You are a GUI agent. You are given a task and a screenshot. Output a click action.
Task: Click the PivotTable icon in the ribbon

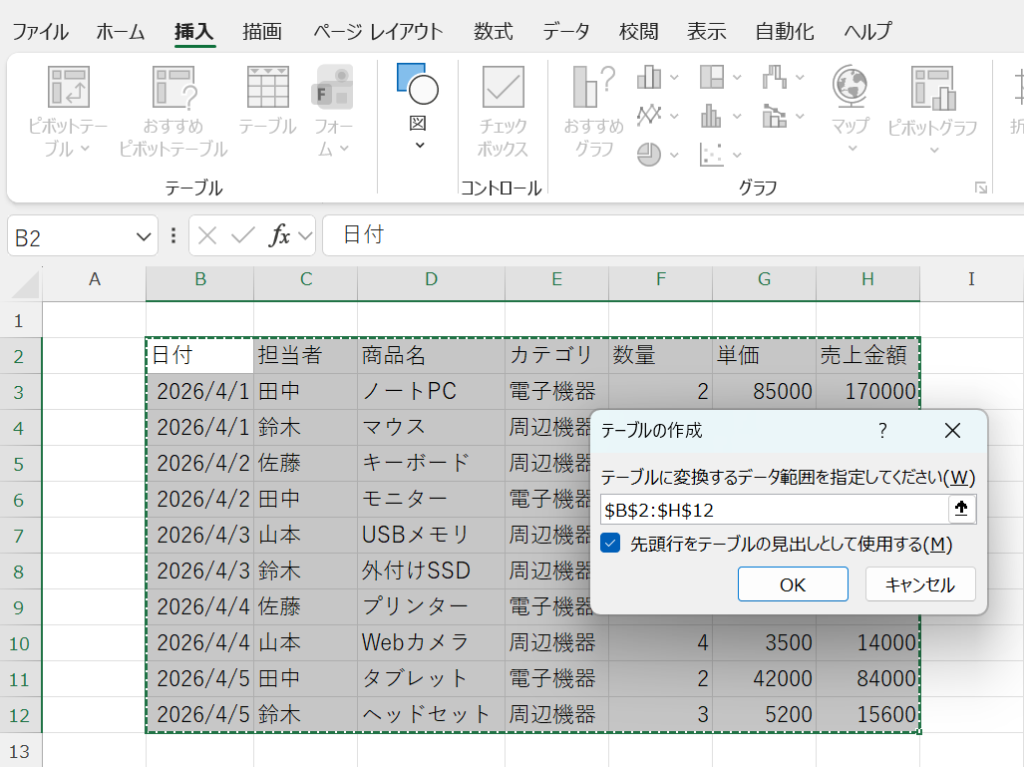click(70, 88)
